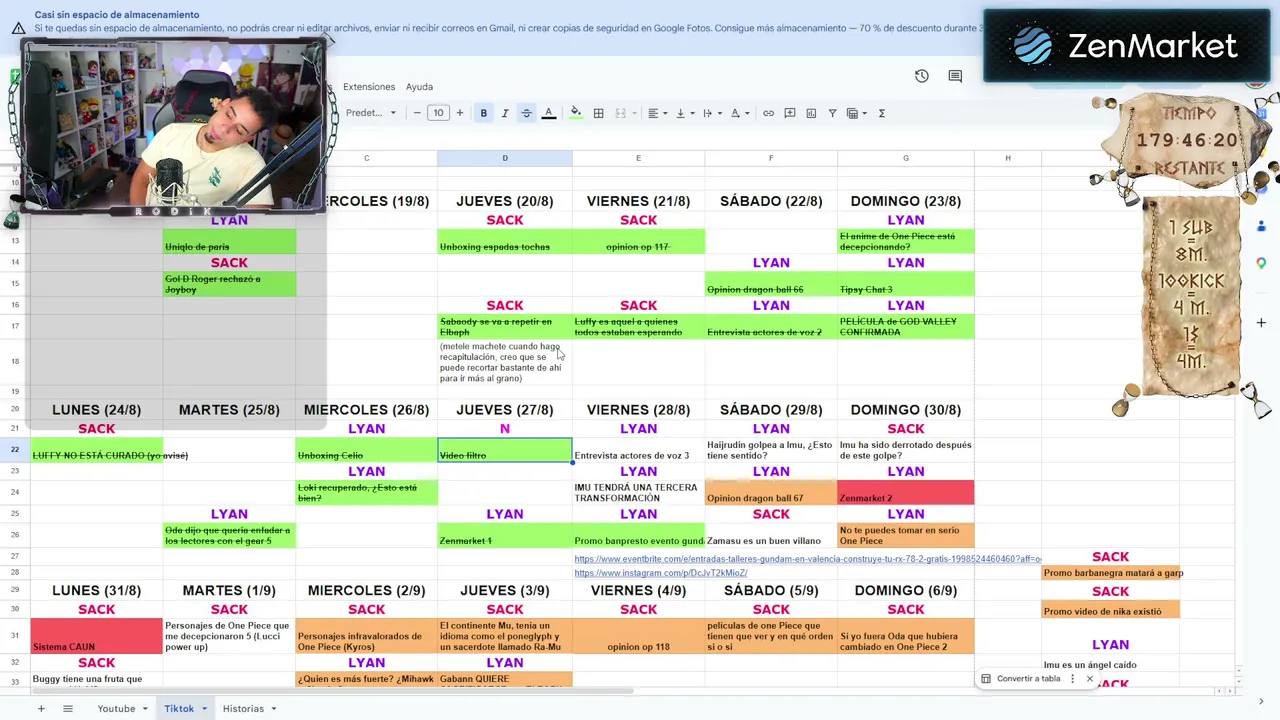Open the Youtube tab options arrow
Viewport: 1280px width, 720px height.
coord(145,709)
